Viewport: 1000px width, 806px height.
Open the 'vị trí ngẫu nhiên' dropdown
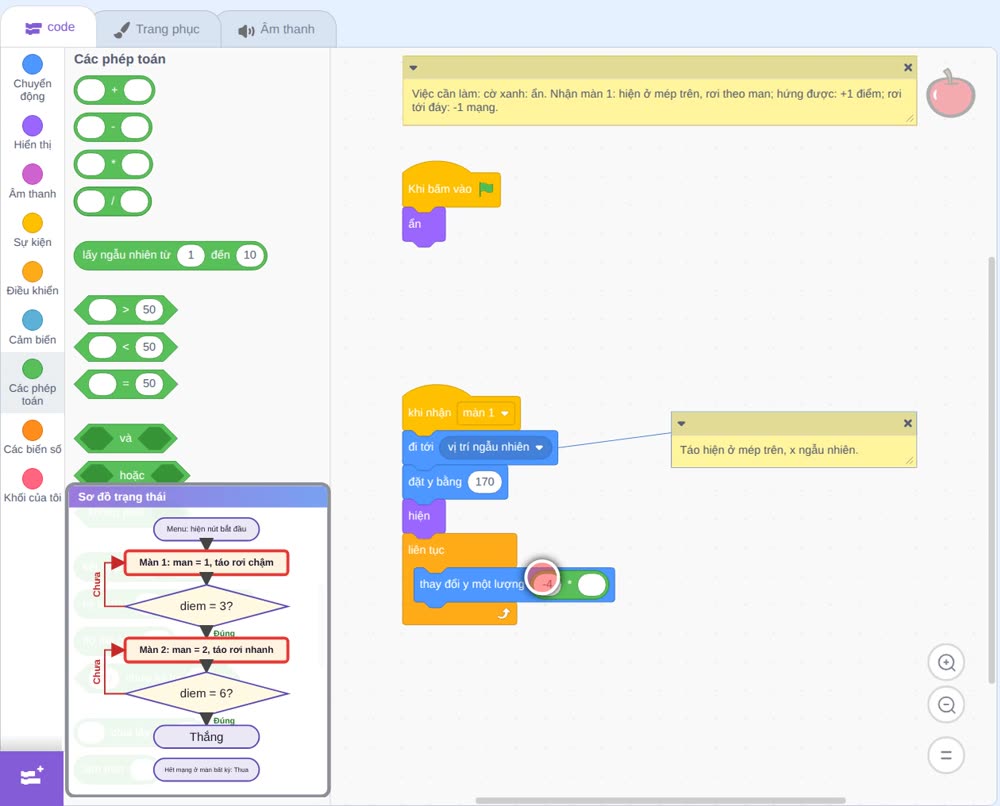tap(495, 447)
